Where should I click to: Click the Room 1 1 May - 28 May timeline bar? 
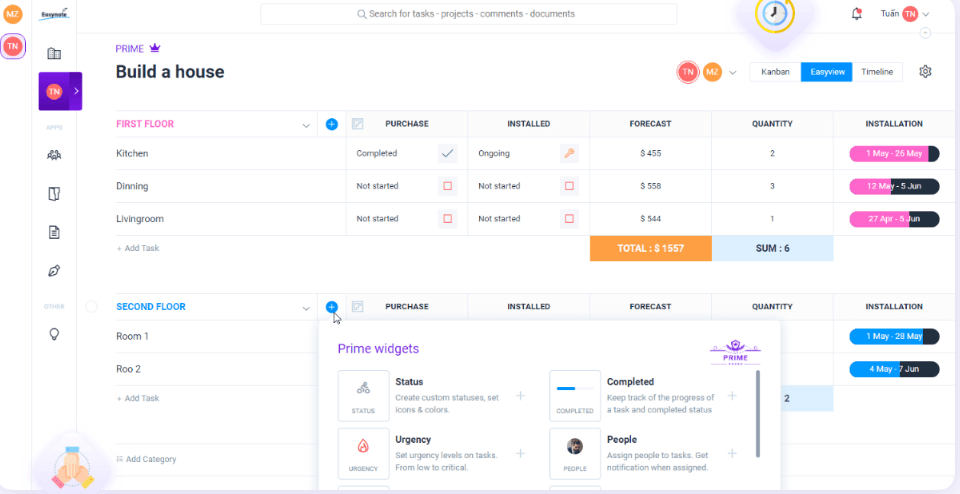(894, 336)
